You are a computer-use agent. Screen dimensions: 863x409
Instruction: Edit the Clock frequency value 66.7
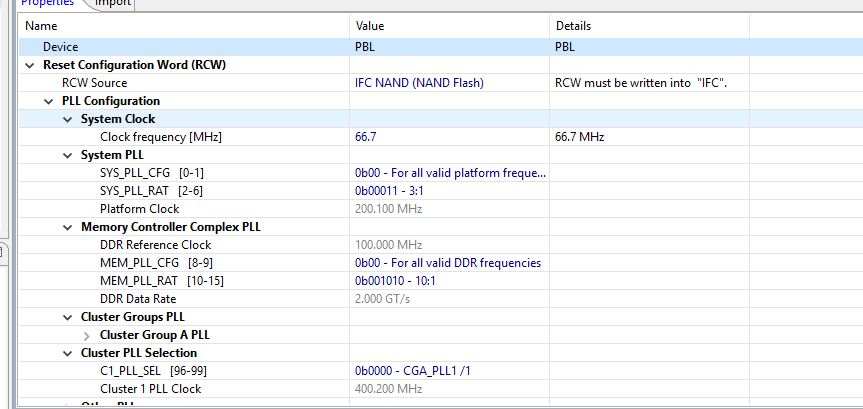coord(449,137)
